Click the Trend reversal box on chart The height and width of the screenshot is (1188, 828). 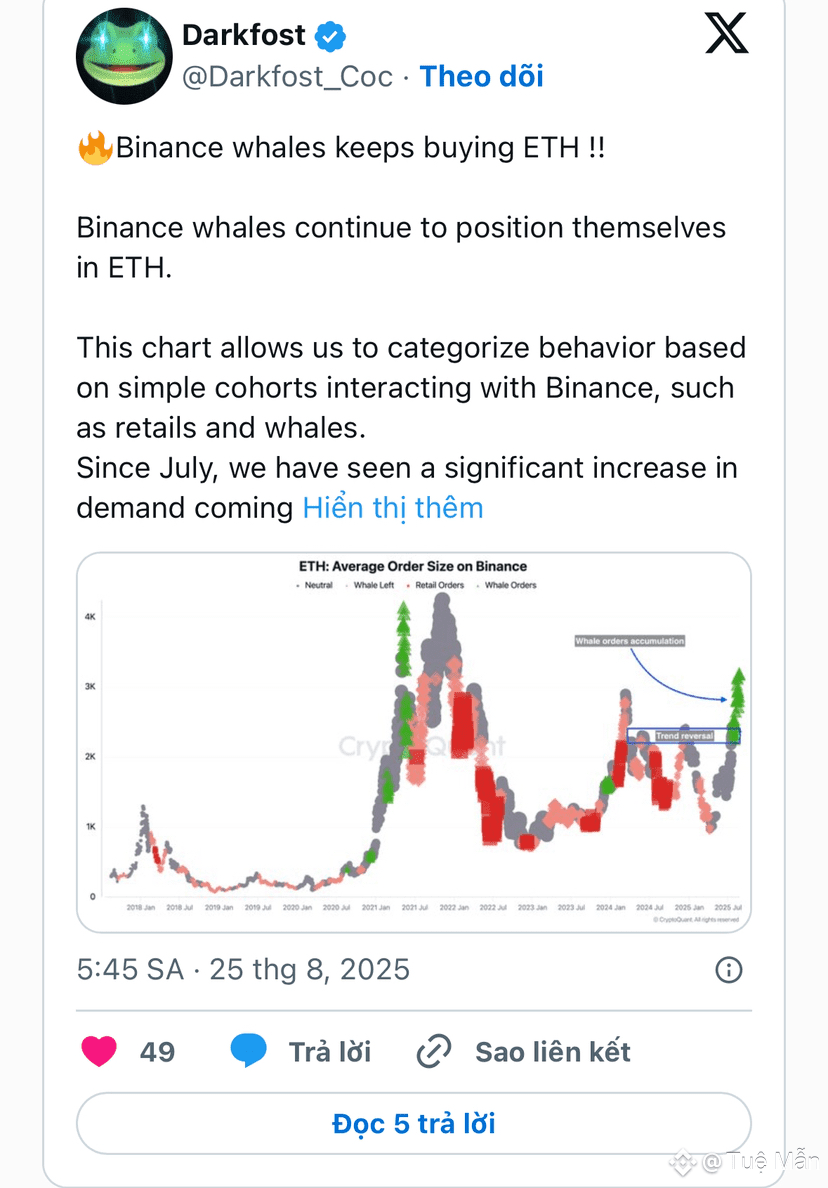point(683,736)
